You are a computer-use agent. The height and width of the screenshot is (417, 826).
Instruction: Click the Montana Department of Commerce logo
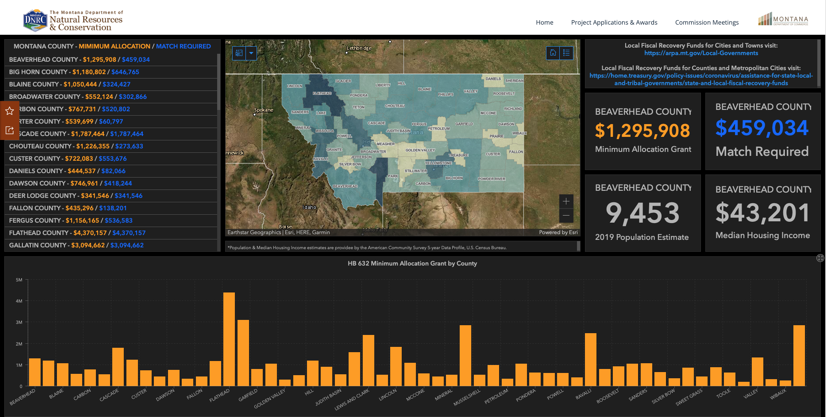point(783,19)
